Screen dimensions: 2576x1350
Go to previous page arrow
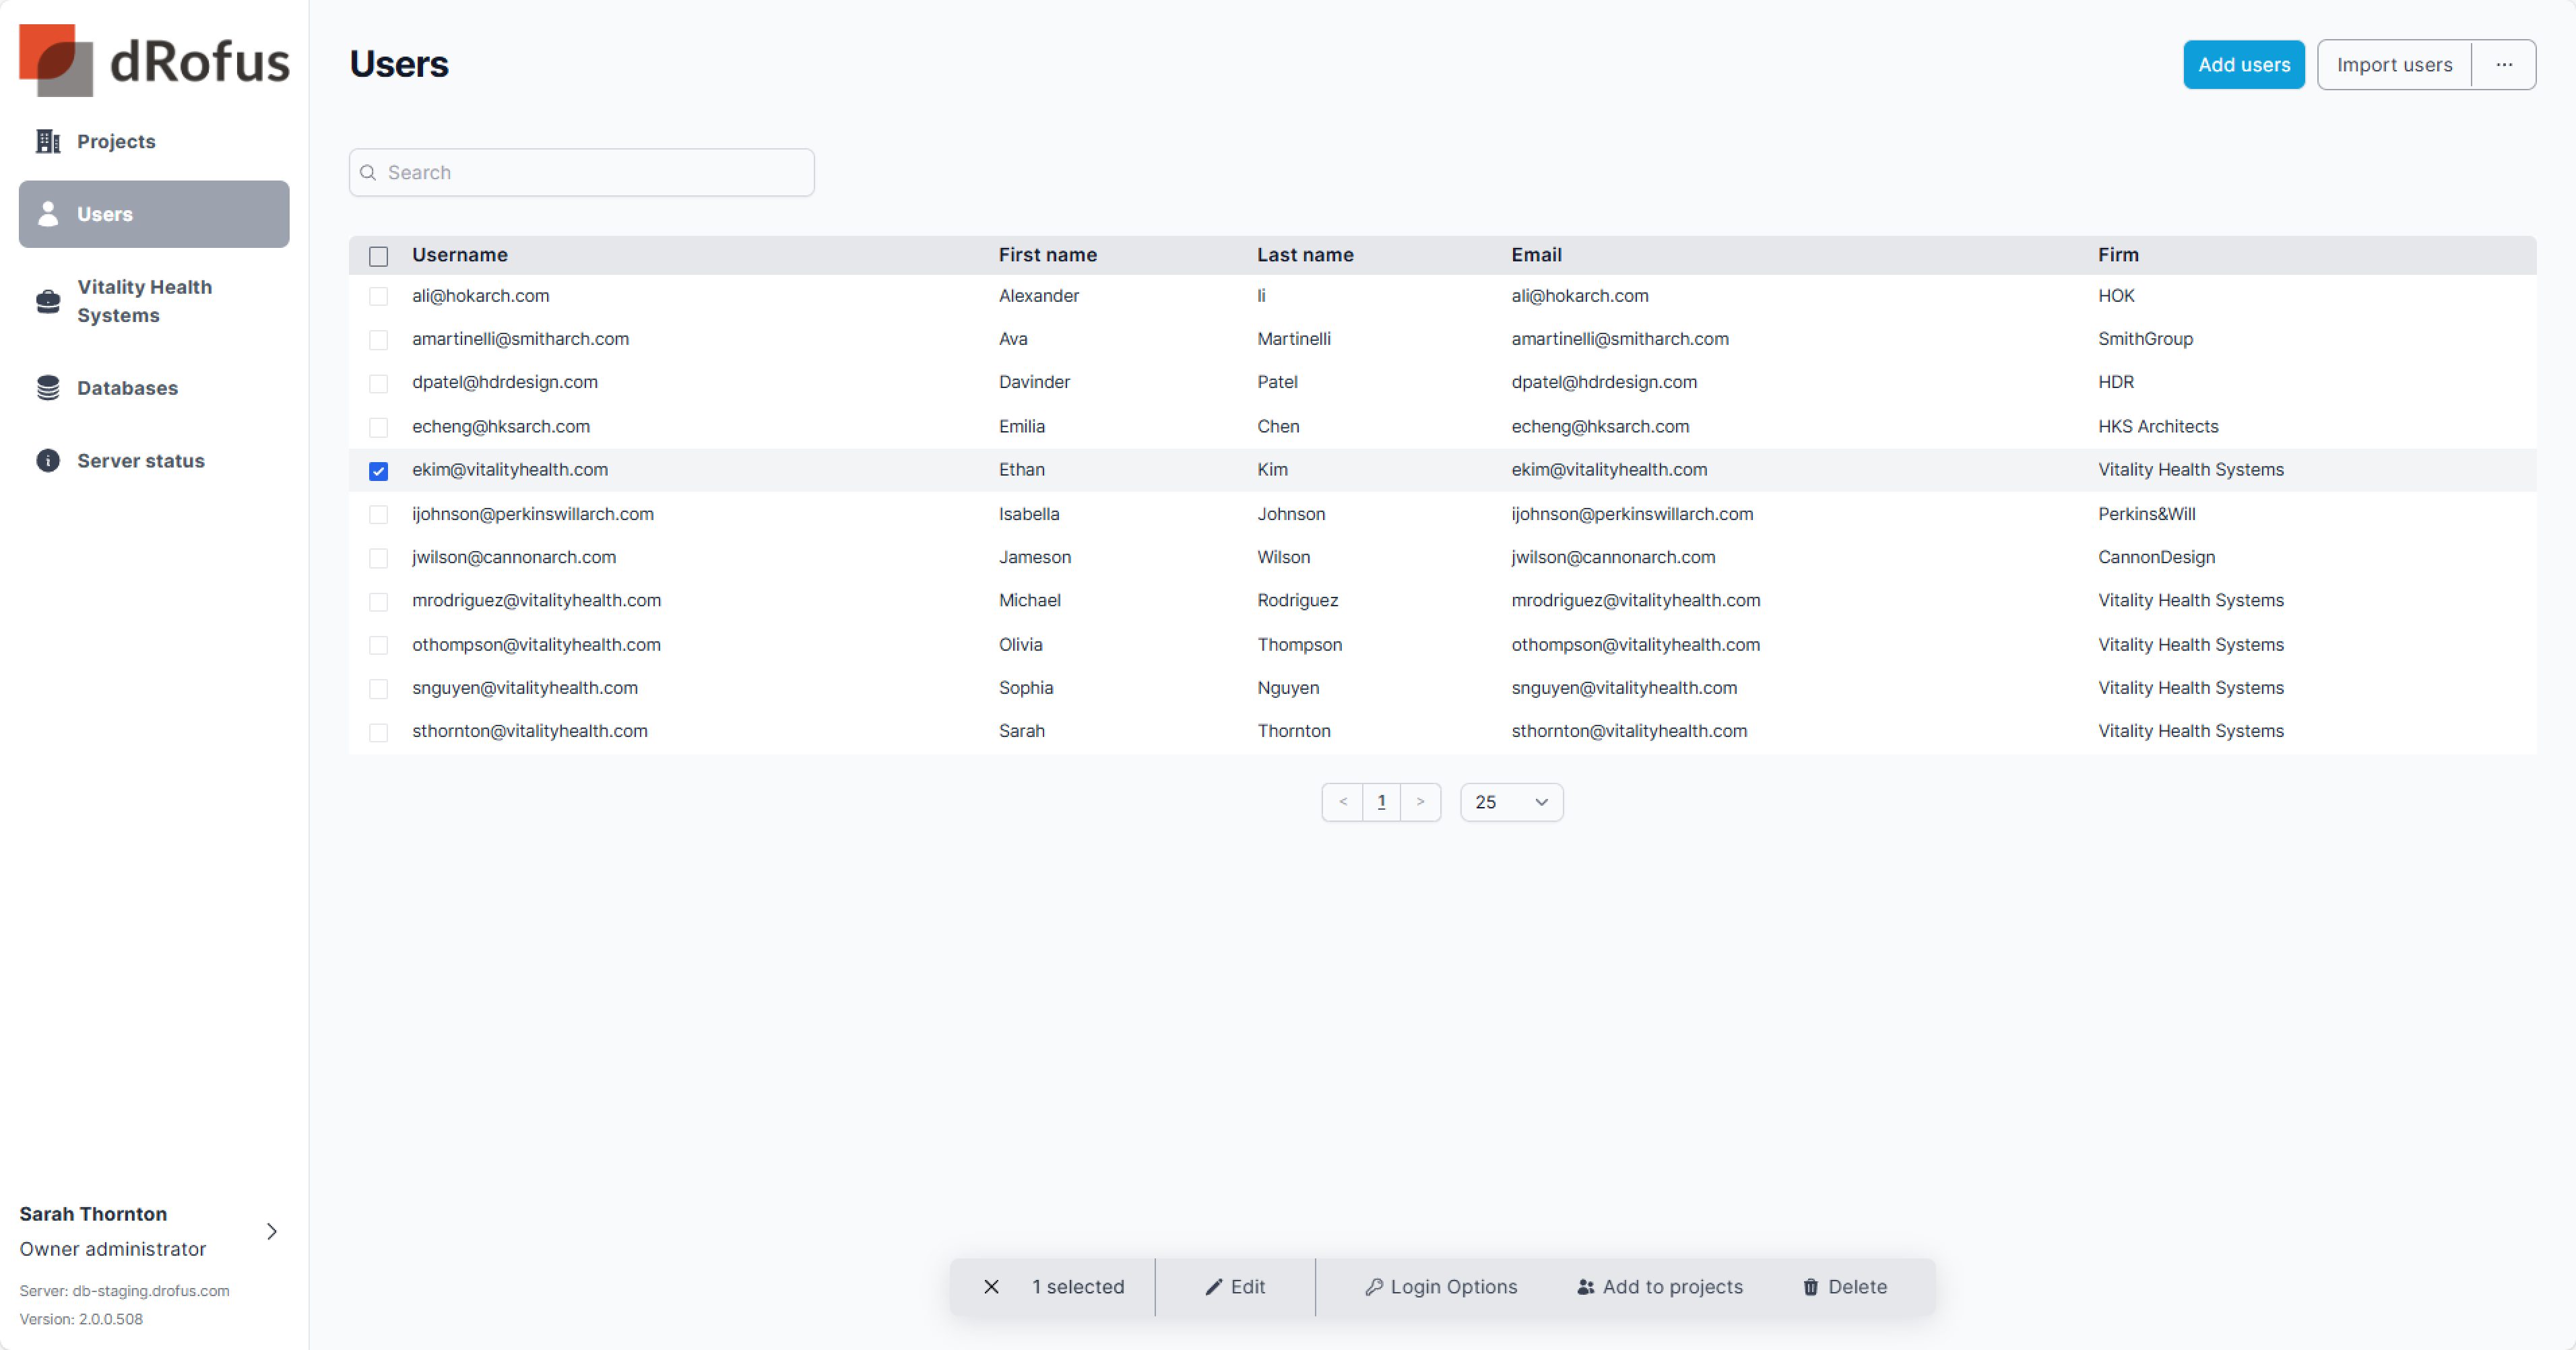1343,802
